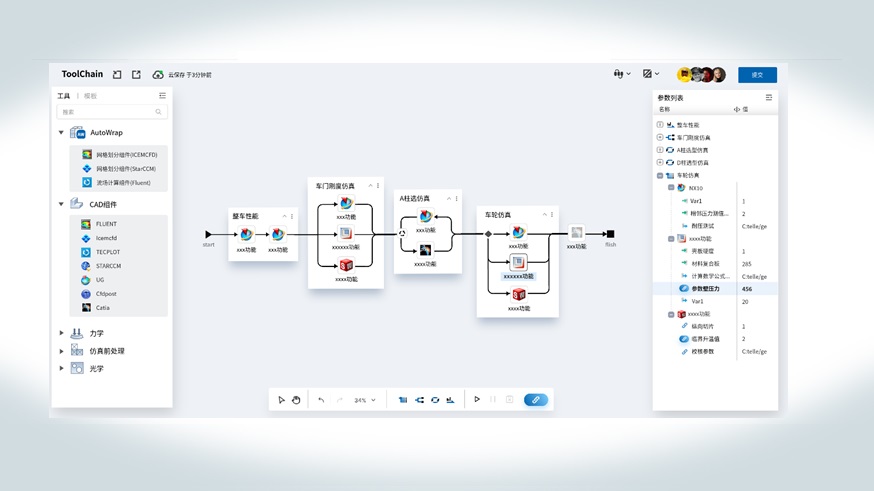Click the STARCCM component item
Image resolution: width=874 pixels, height=491 pixels.
point(108,266)
